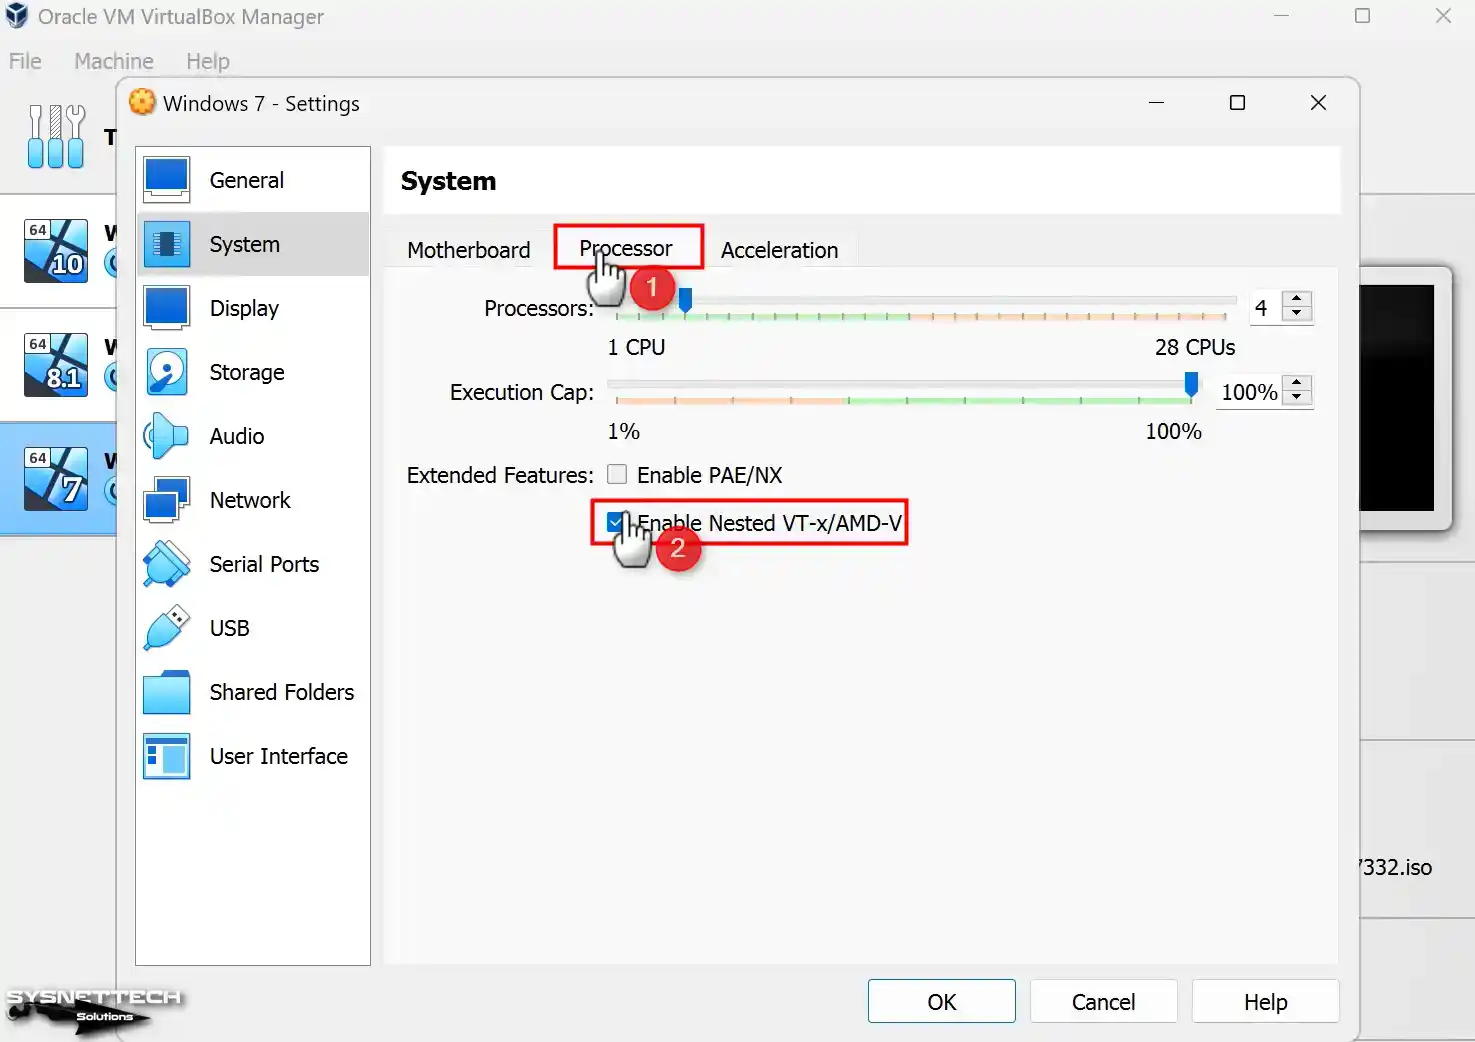Open the Help menu in menu bar
The height and width of the screenshot is (1042, 1475).
tap(208, 61)
